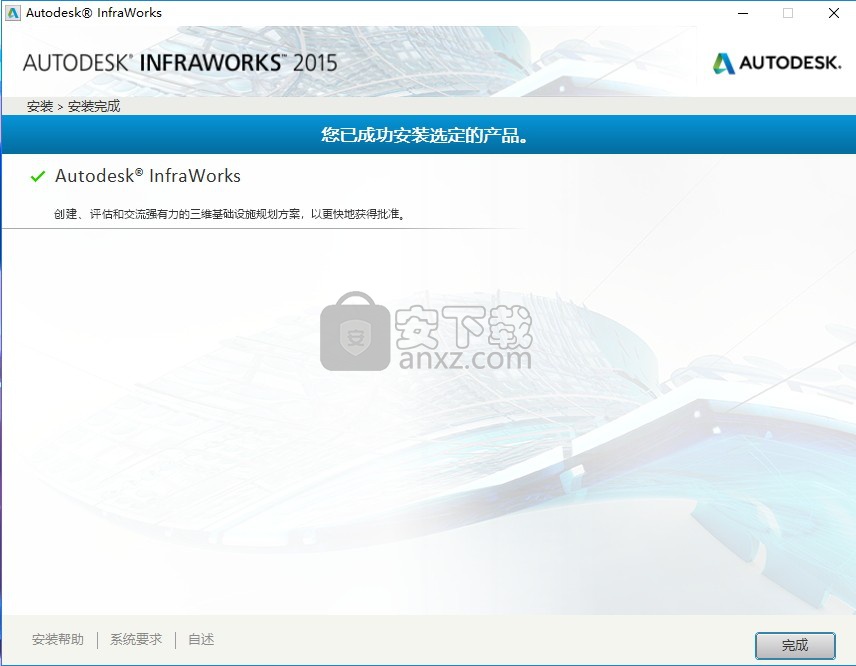Click the Autodesk logo in the header
Viewport: 856px width, 666px height.
[x=777, y=63]
